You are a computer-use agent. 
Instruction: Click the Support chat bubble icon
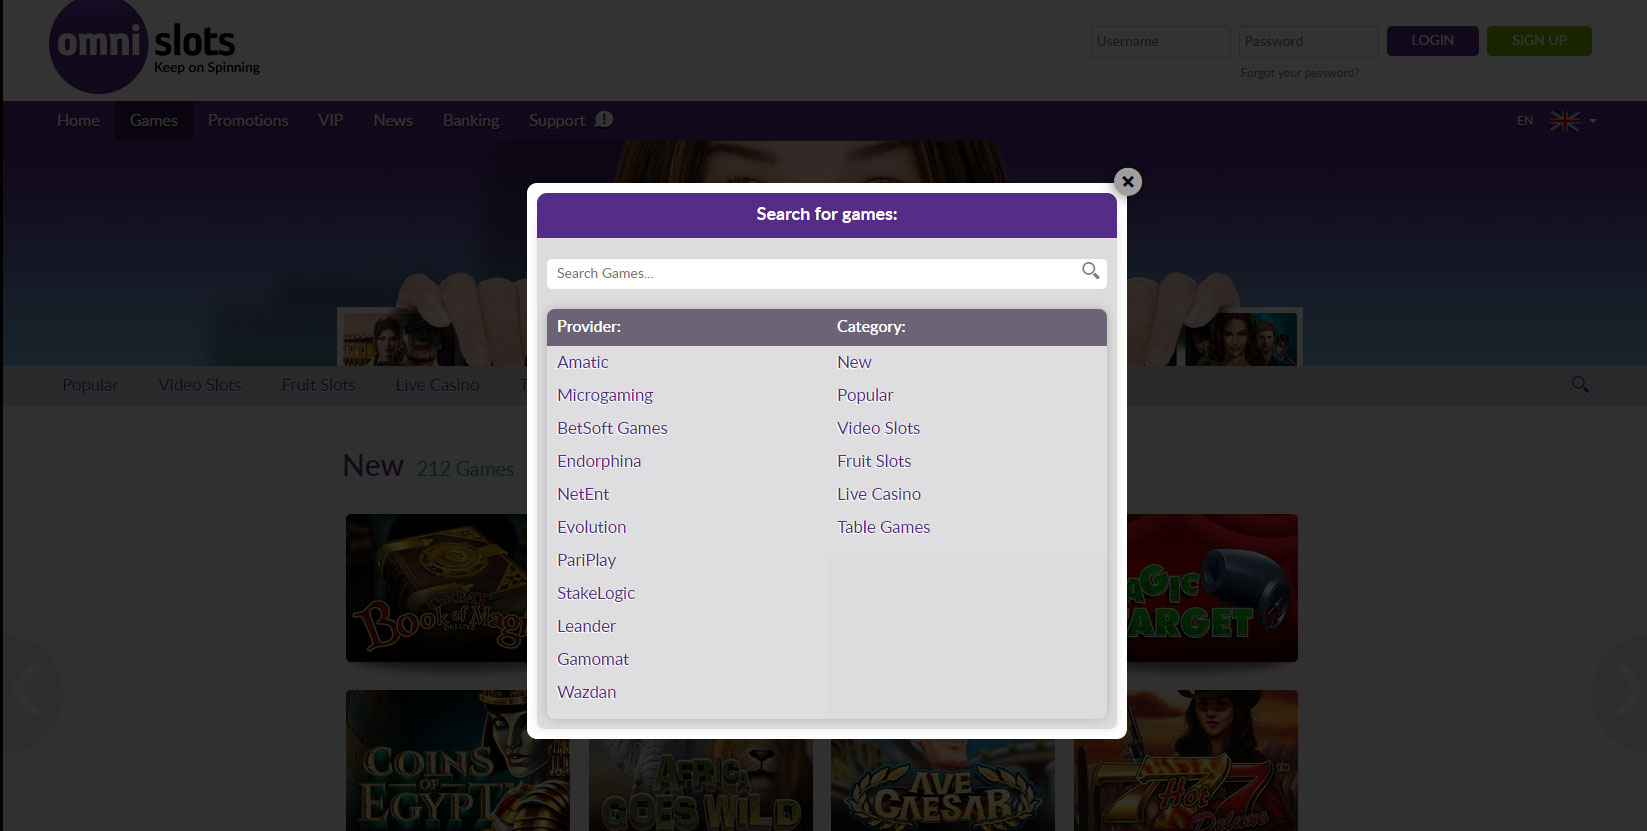click(x=604, y=120)
